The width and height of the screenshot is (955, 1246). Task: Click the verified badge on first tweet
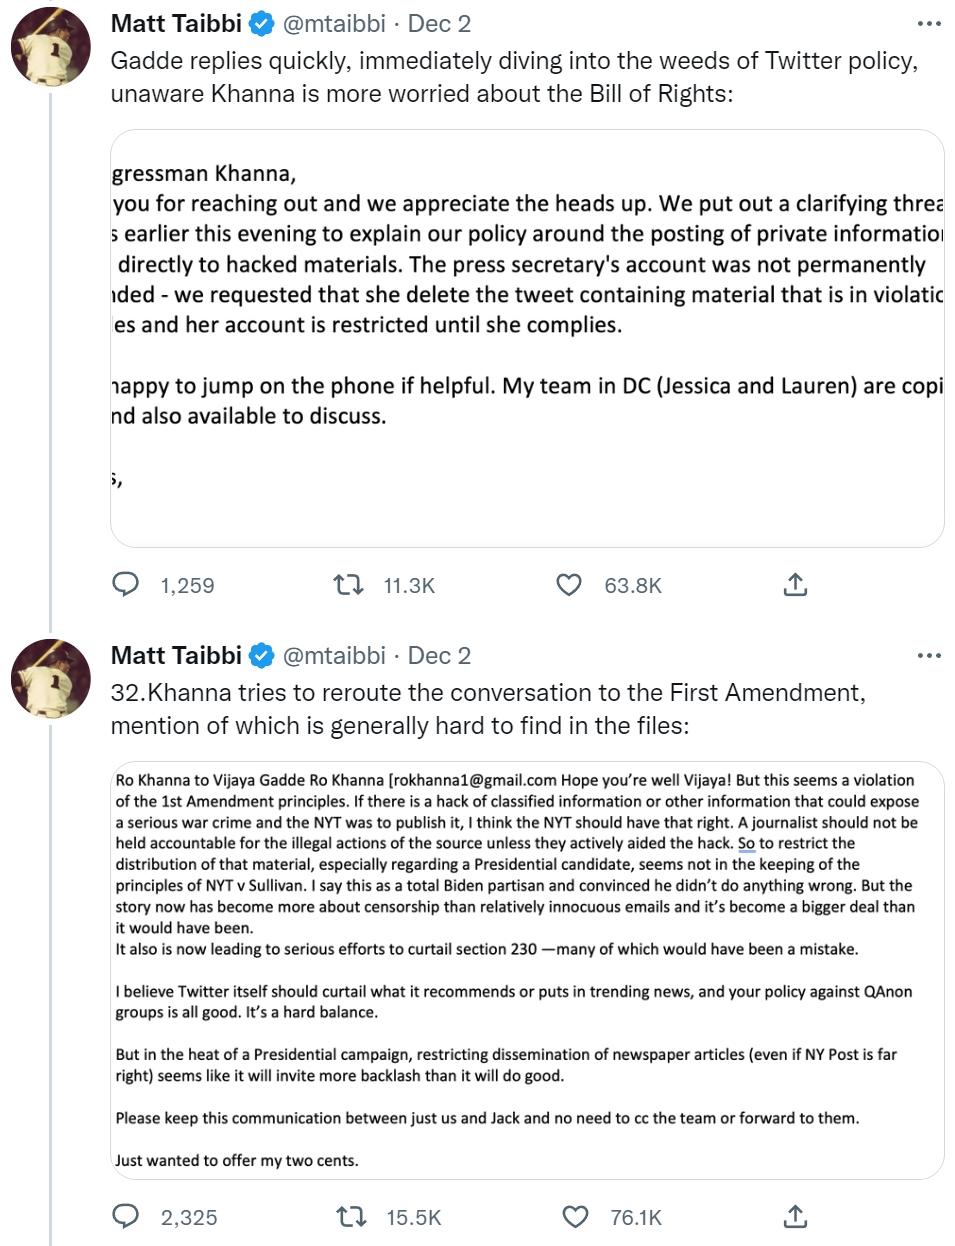(x=262, y=23)
